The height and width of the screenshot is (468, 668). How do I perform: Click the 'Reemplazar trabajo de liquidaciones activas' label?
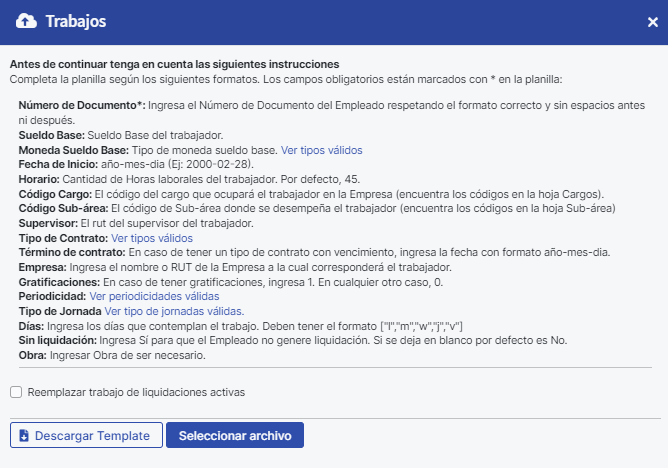[x=135, y=392]
